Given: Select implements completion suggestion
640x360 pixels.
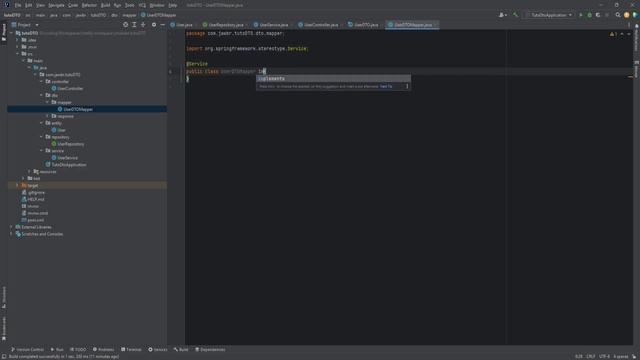Looking at the screenshot, I should click(333, 79).
